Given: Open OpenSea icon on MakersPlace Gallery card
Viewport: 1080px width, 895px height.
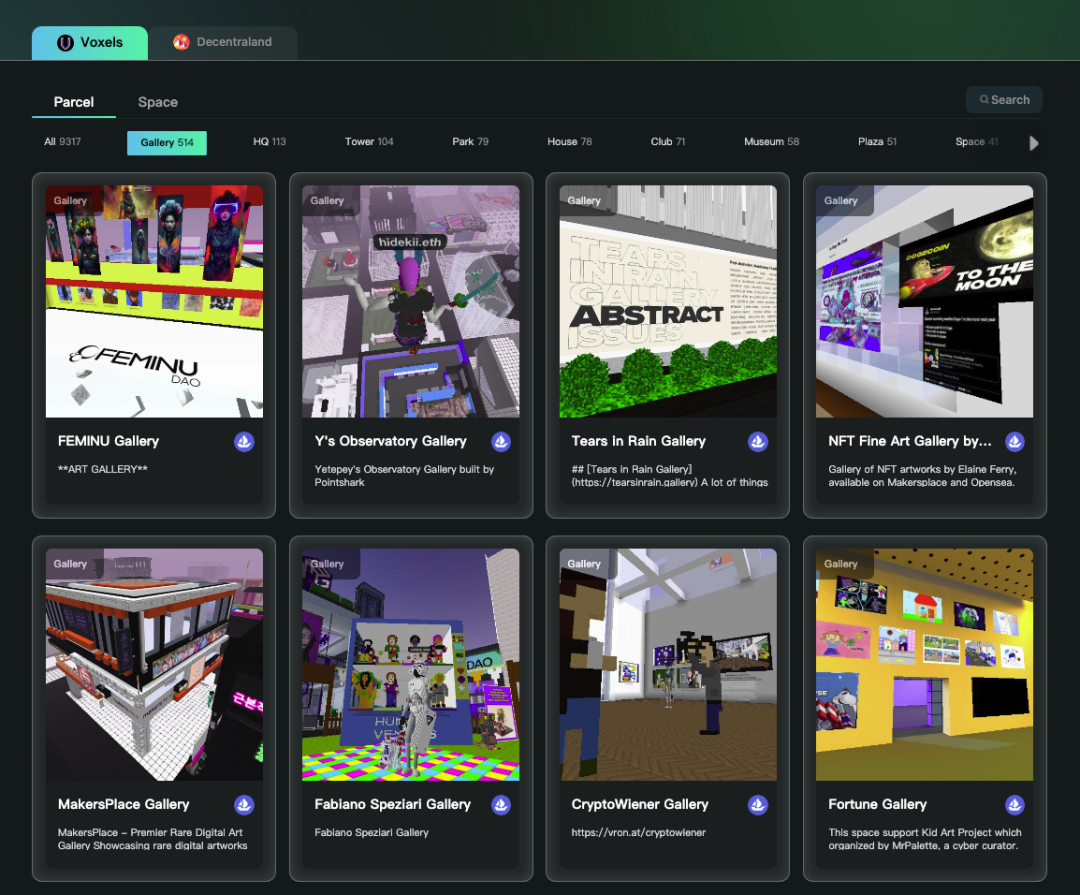Looking at the screenshot, I should click(x=244, y=805).
